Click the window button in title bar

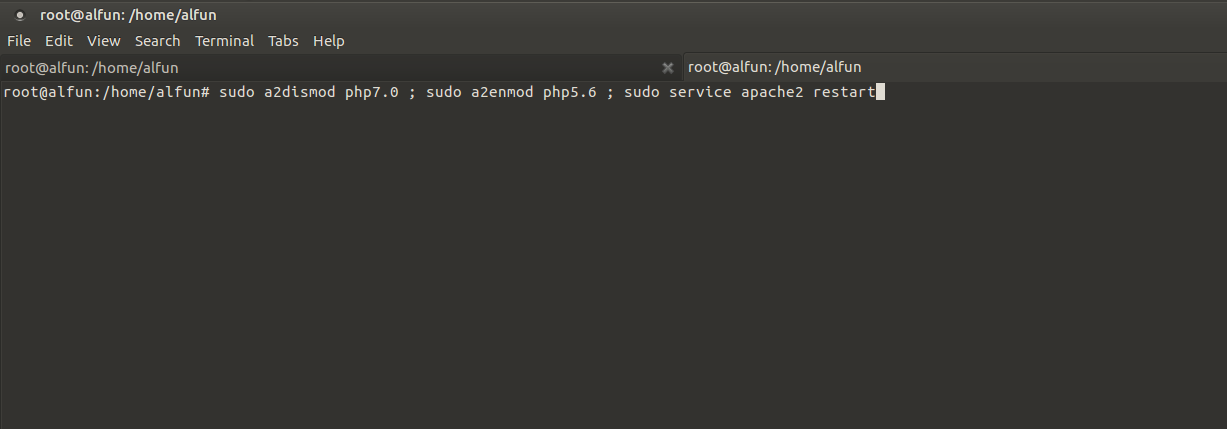coord(20,15)
